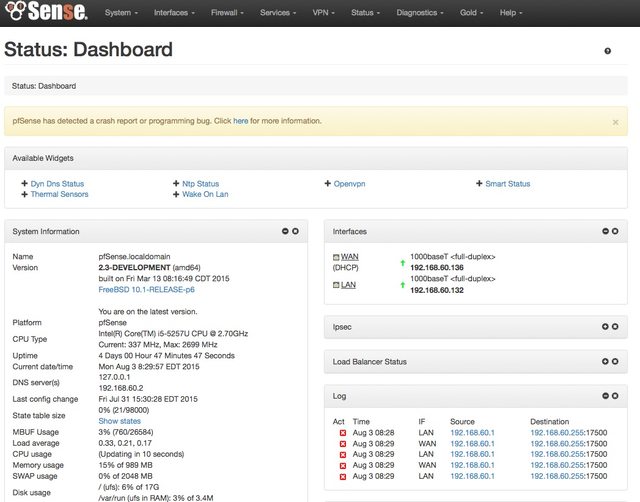This screenshot has height=502, width=640.
Task: Click the Show states link
Action: tap(119, 421)
